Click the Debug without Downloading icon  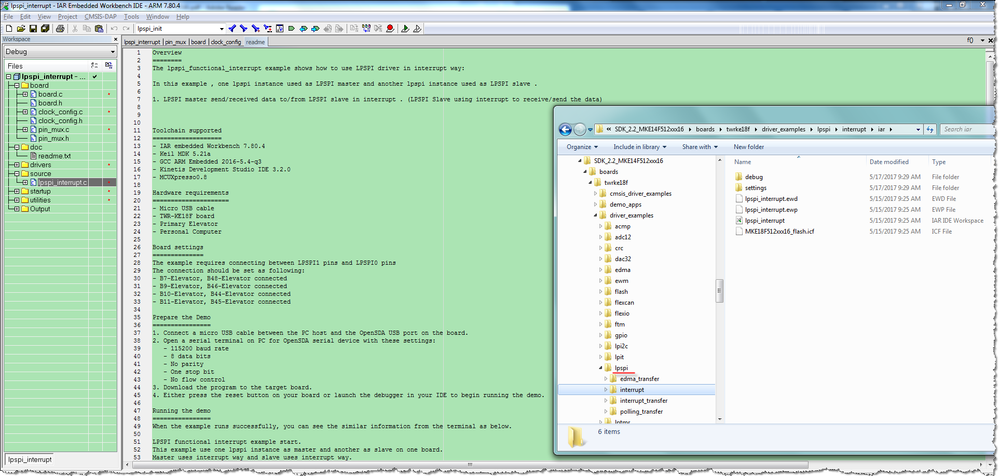pyautogui.click(x=416, y=29)
